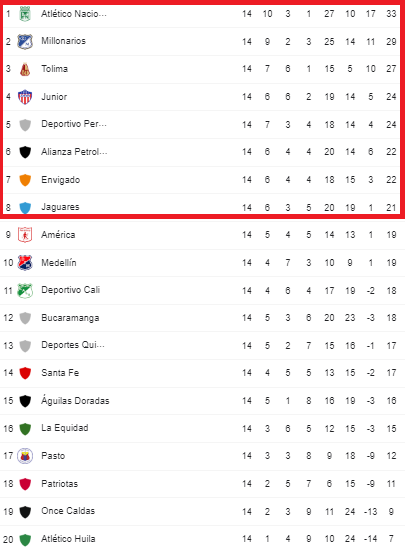Select the Once Caldas row name
The image size is (405, 551).
tap(68, 511)
